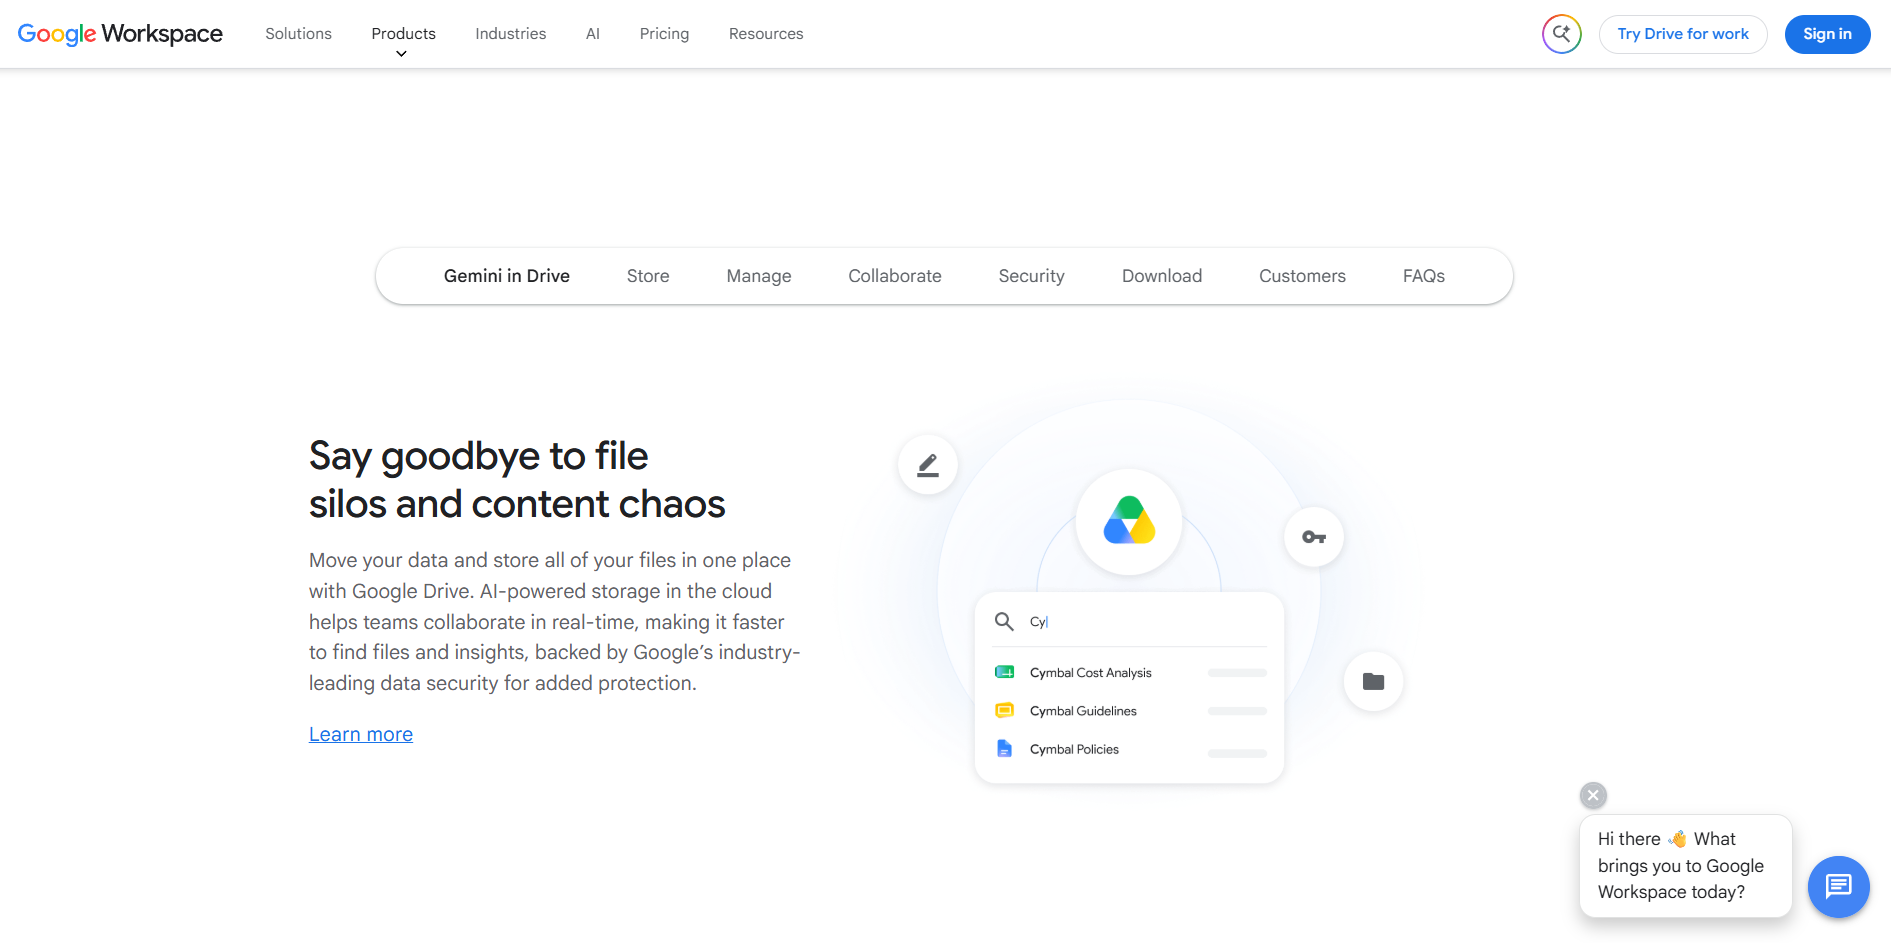Open the Industries menu
Screen dimensions: 1891x943
point(510,34)
